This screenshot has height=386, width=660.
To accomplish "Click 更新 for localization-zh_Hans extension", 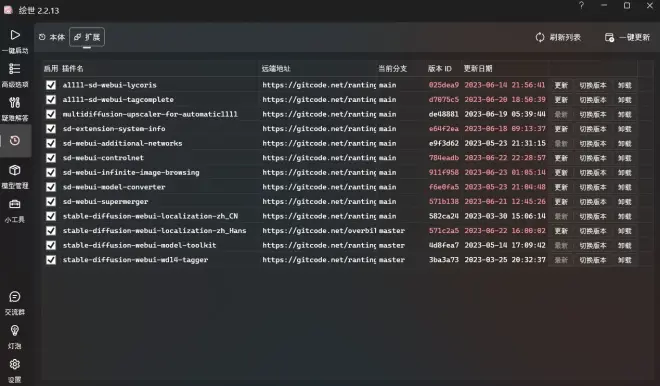I will tap(561, 231).
